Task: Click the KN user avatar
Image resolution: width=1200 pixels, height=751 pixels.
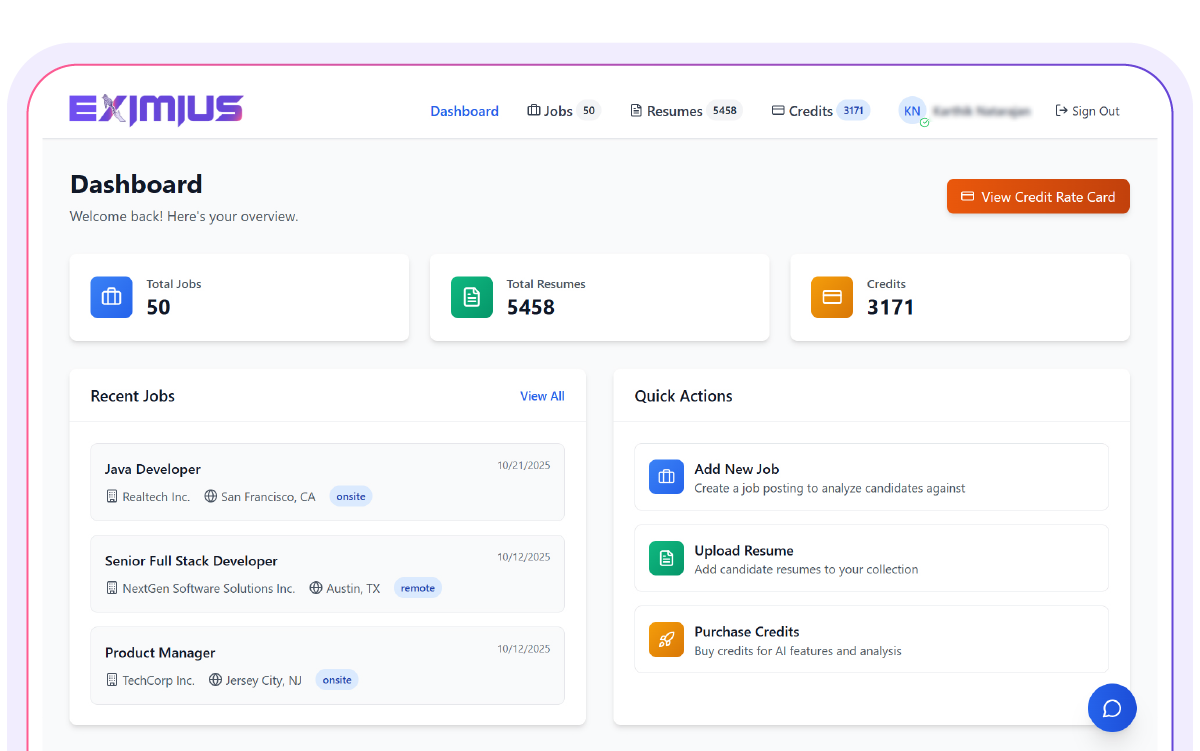Action: pos(912,111)
